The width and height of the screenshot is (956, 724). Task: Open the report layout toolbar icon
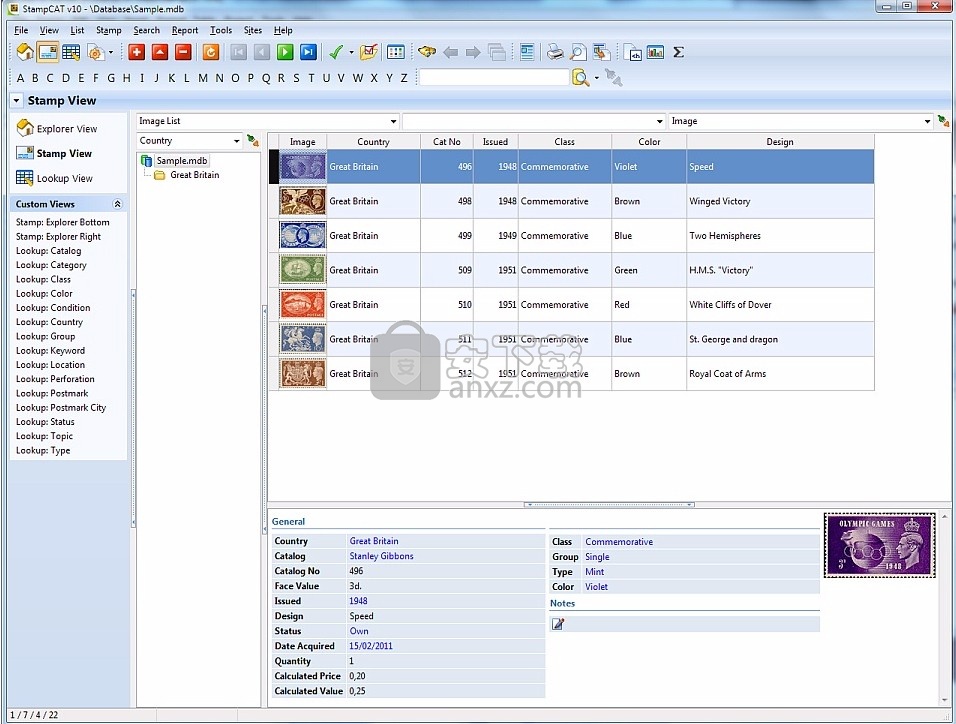(527, 52)
